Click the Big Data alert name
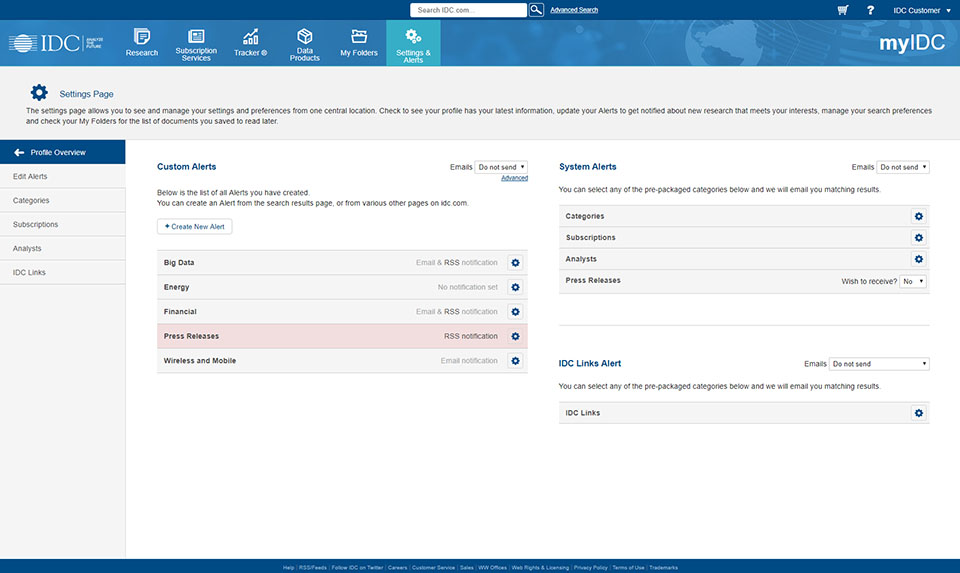 (x=179, y=263)
